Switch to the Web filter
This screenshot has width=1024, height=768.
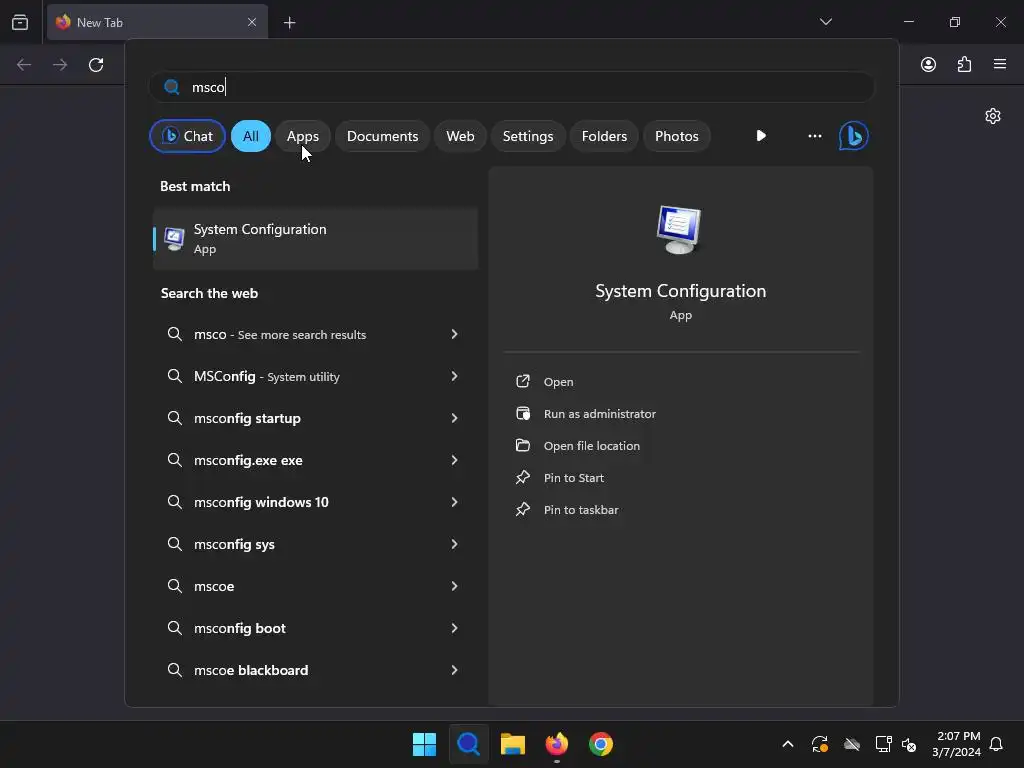[x=460, y=136]
